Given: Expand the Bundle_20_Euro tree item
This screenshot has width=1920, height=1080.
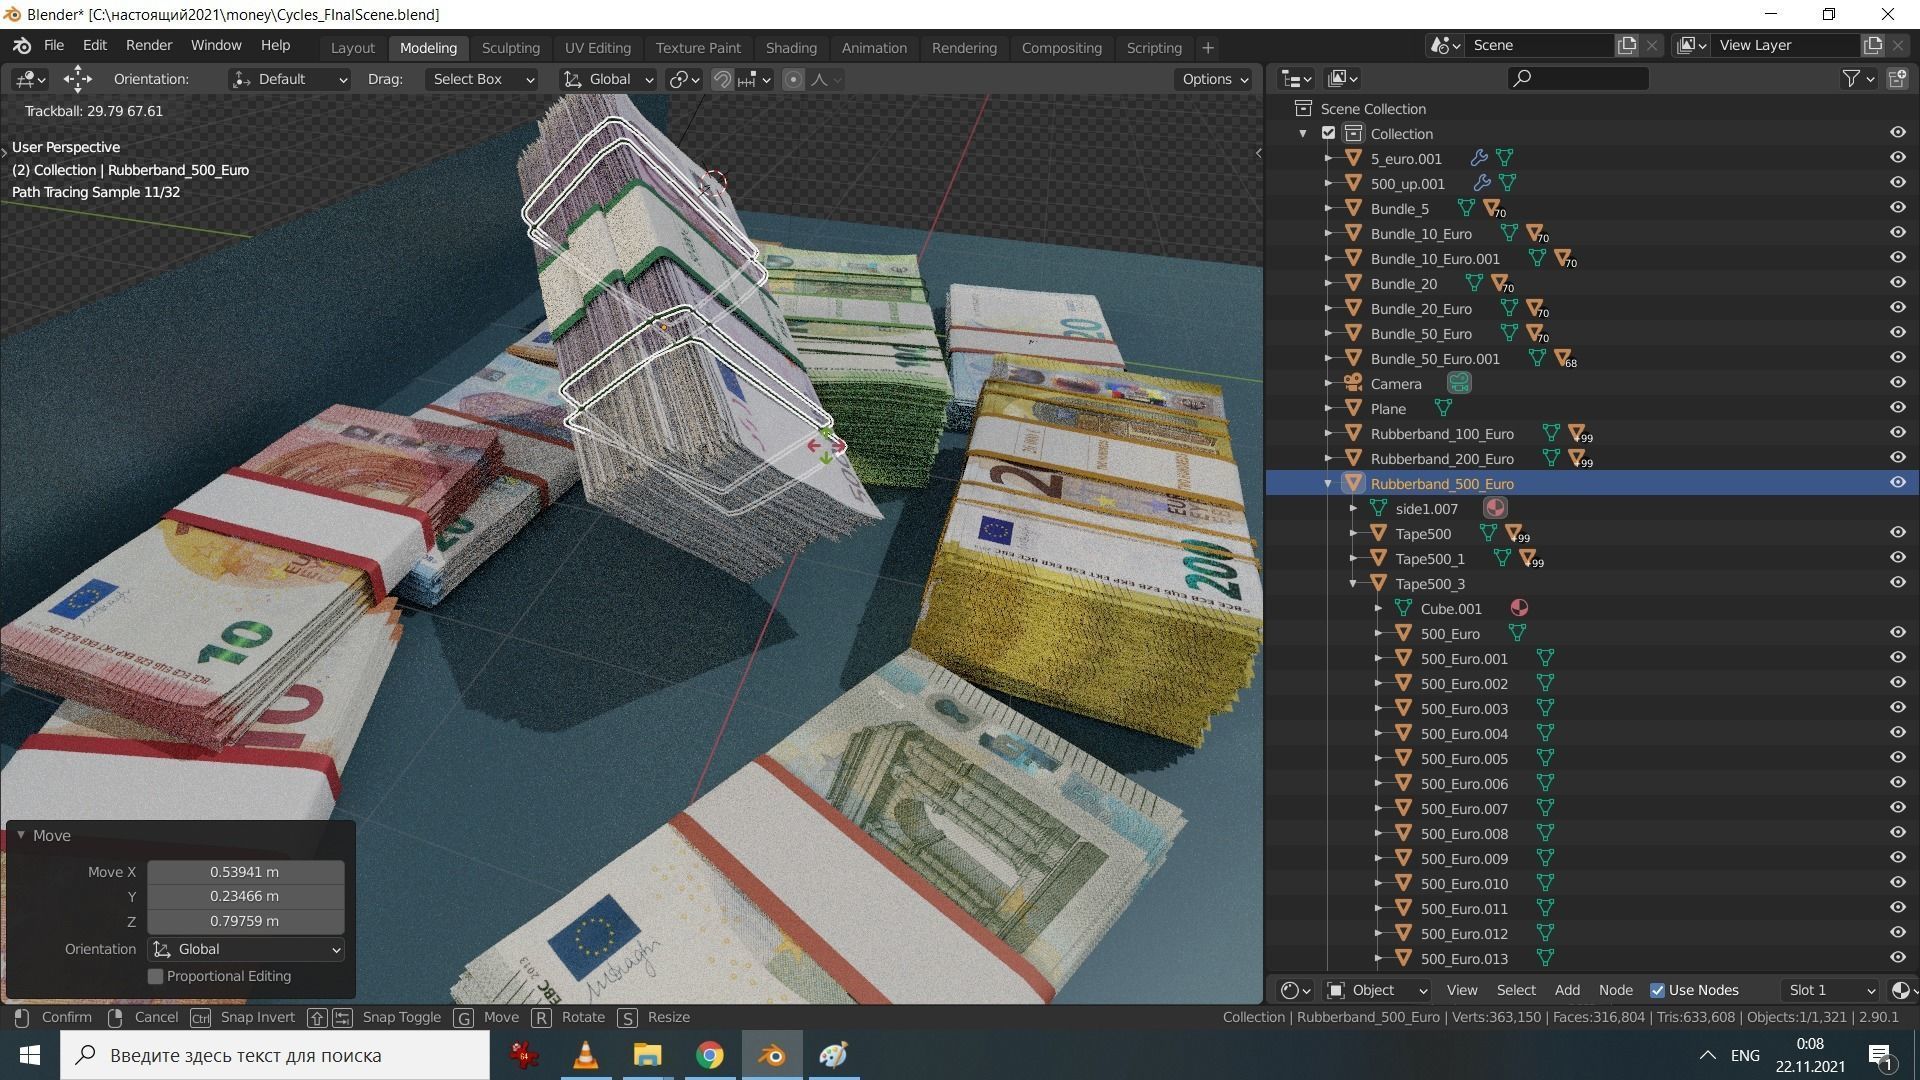Looking at the screenshot, I should 1327,308.
